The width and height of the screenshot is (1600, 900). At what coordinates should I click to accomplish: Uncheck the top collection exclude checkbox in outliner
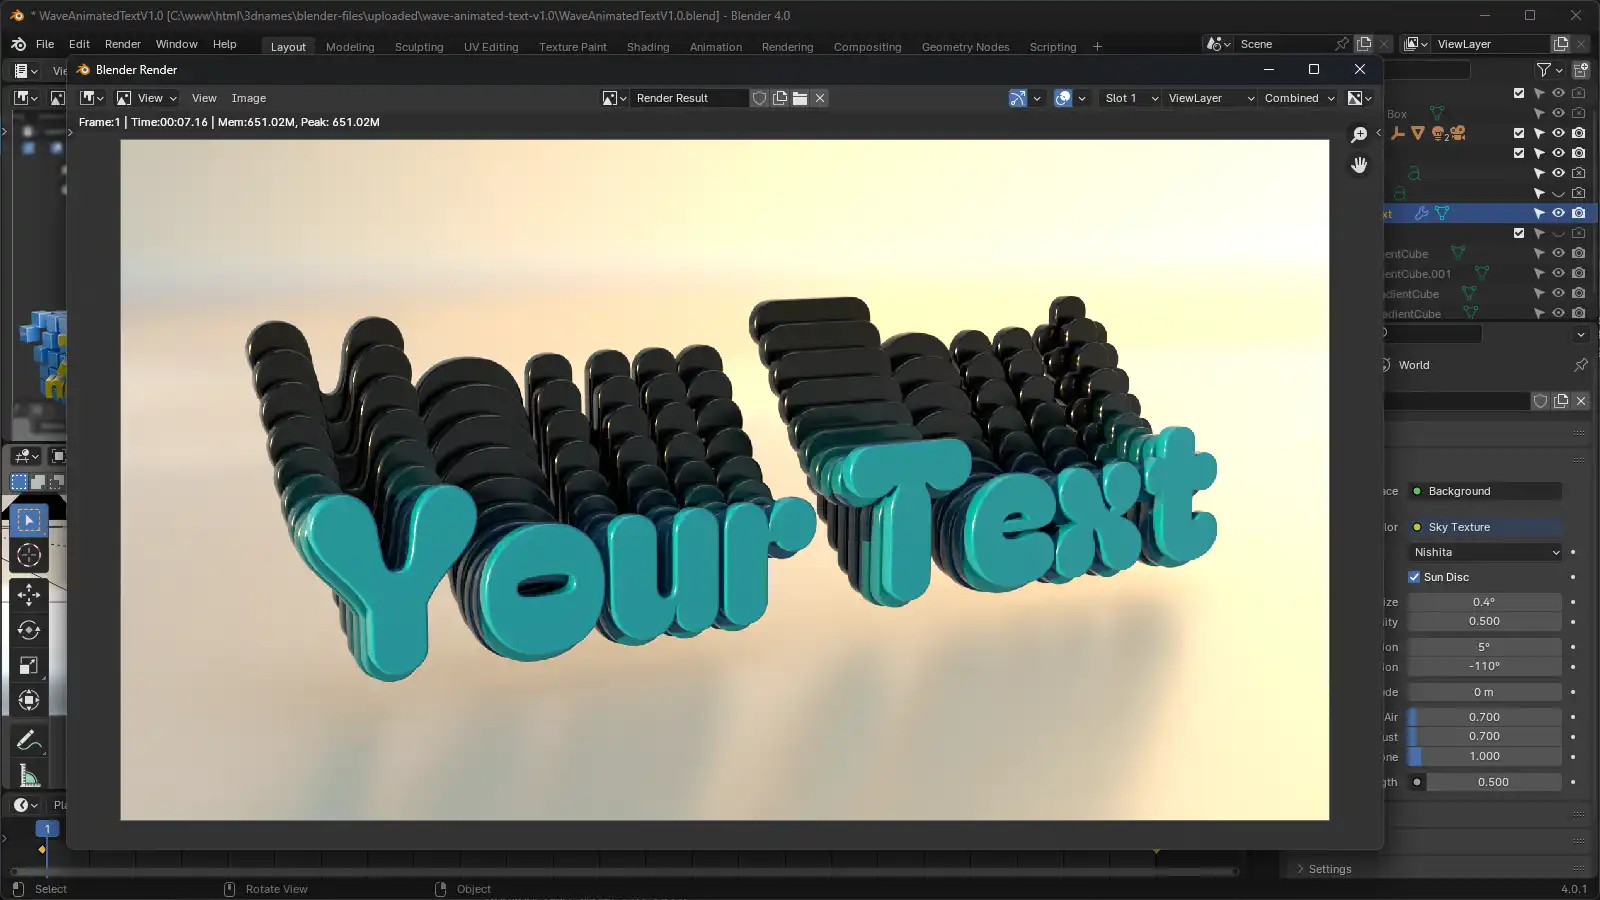(1519, 93)
